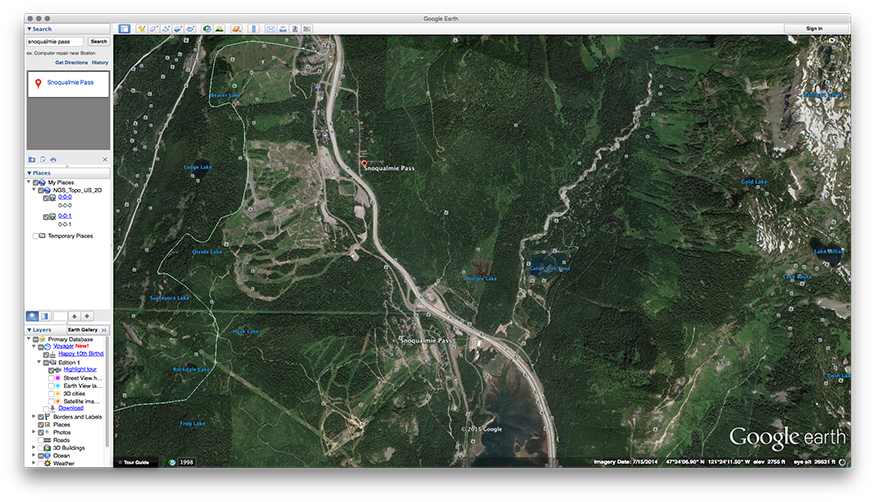
Task: Open Get Directions link
Action: pos(71,62)
